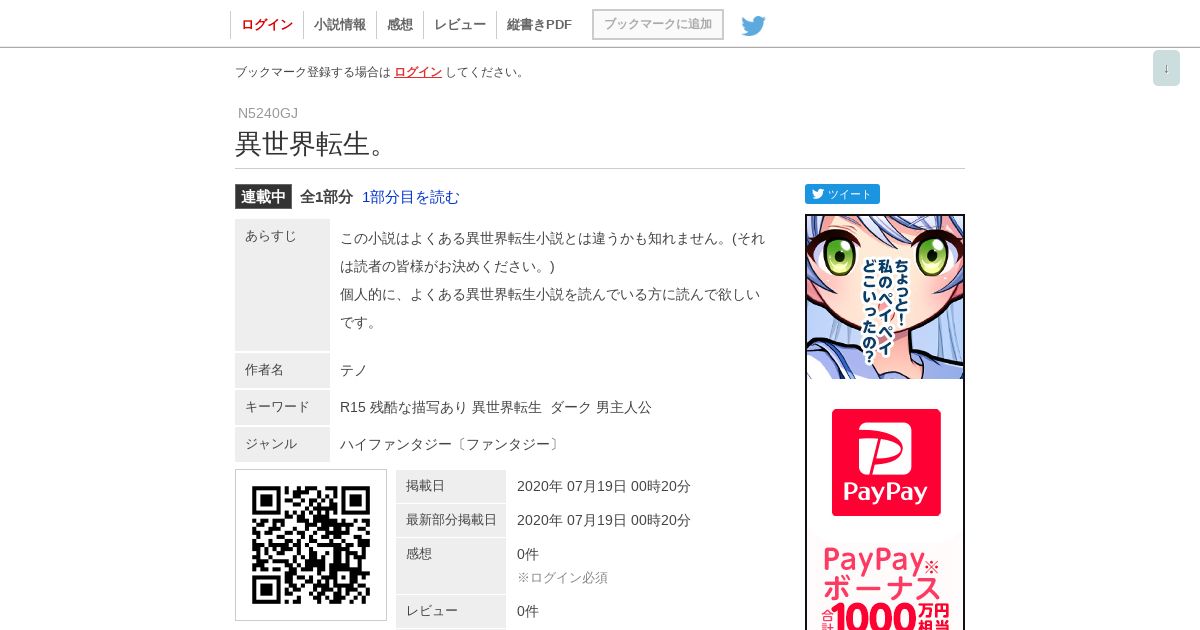Click the 作者名 row label
This screenshot has width=1200, height=630.
point(282,370)
